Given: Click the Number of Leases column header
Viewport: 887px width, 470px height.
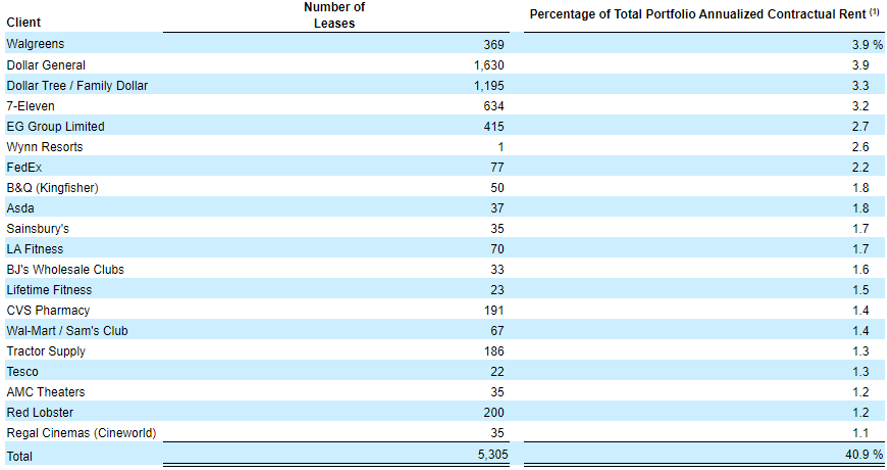Looking at the screenshot, I should pos(334,15).
